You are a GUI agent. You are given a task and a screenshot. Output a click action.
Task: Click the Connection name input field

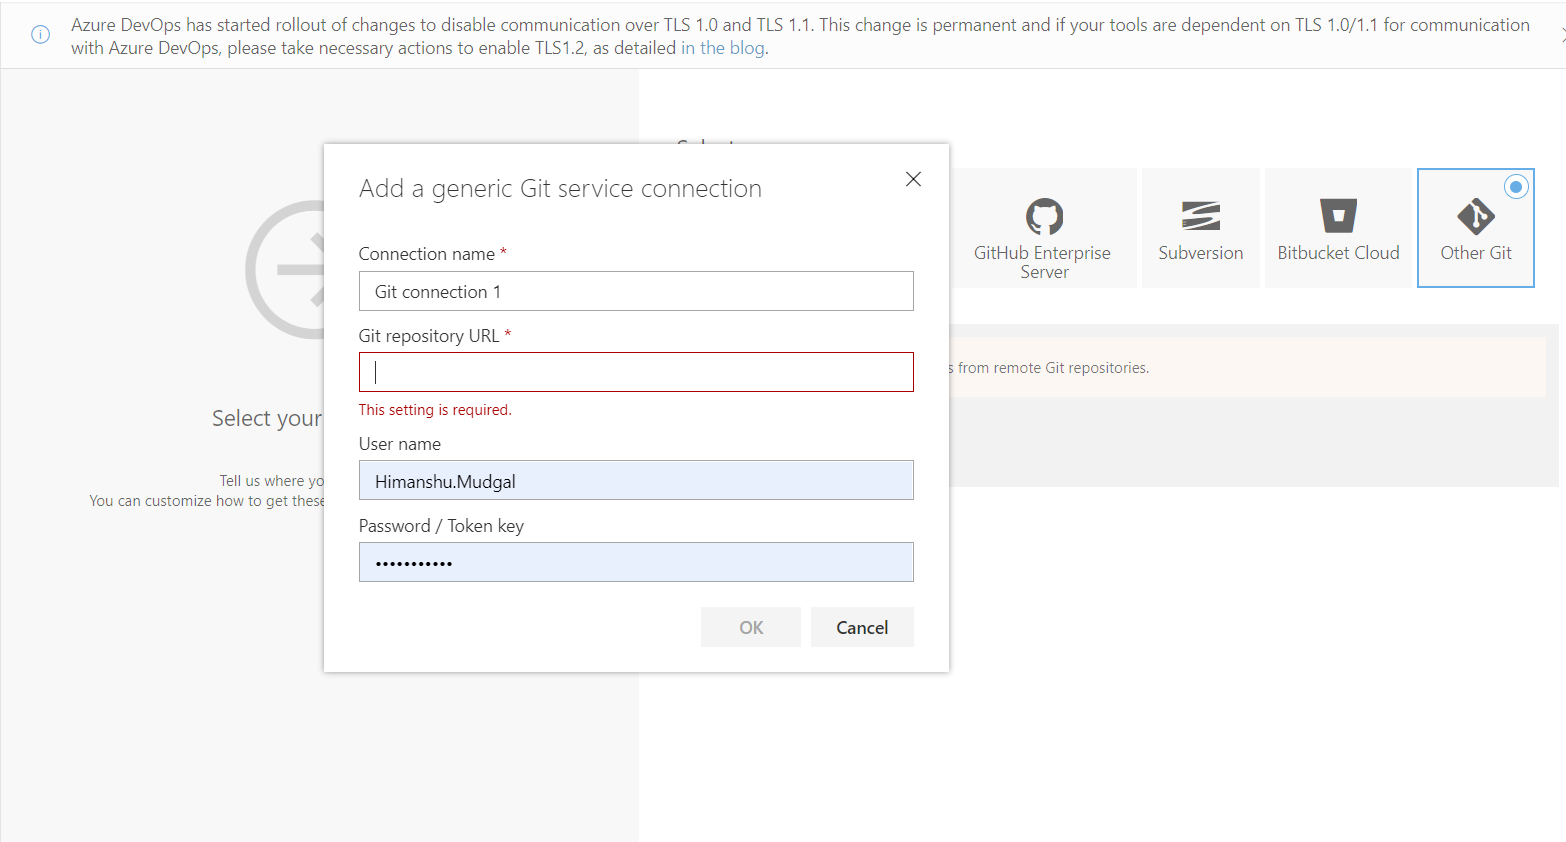click(636, 291)
